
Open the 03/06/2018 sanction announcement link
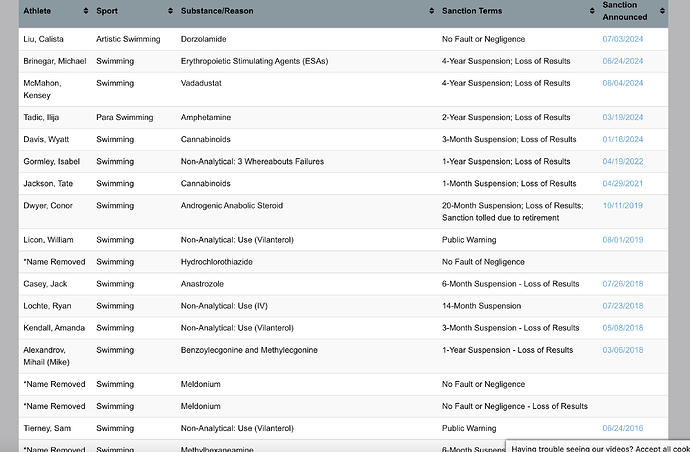pyautogui.click(x=623, y=350)
